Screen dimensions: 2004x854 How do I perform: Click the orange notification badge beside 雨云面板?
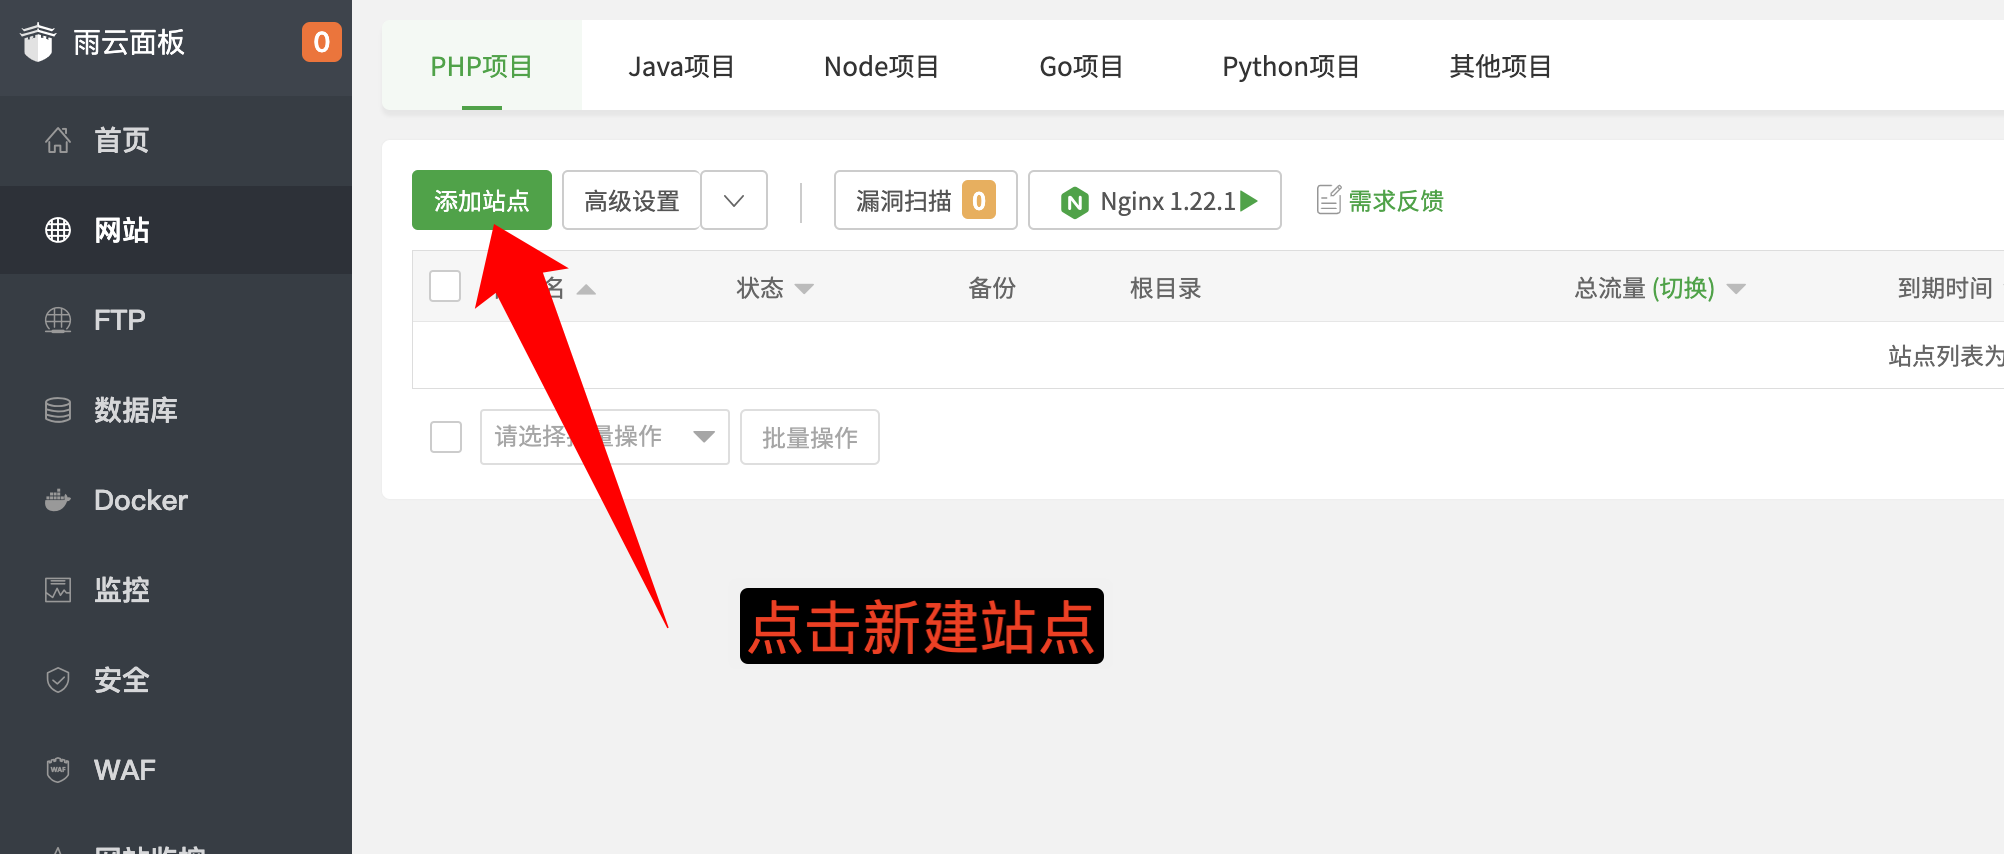tap(321, 42)
